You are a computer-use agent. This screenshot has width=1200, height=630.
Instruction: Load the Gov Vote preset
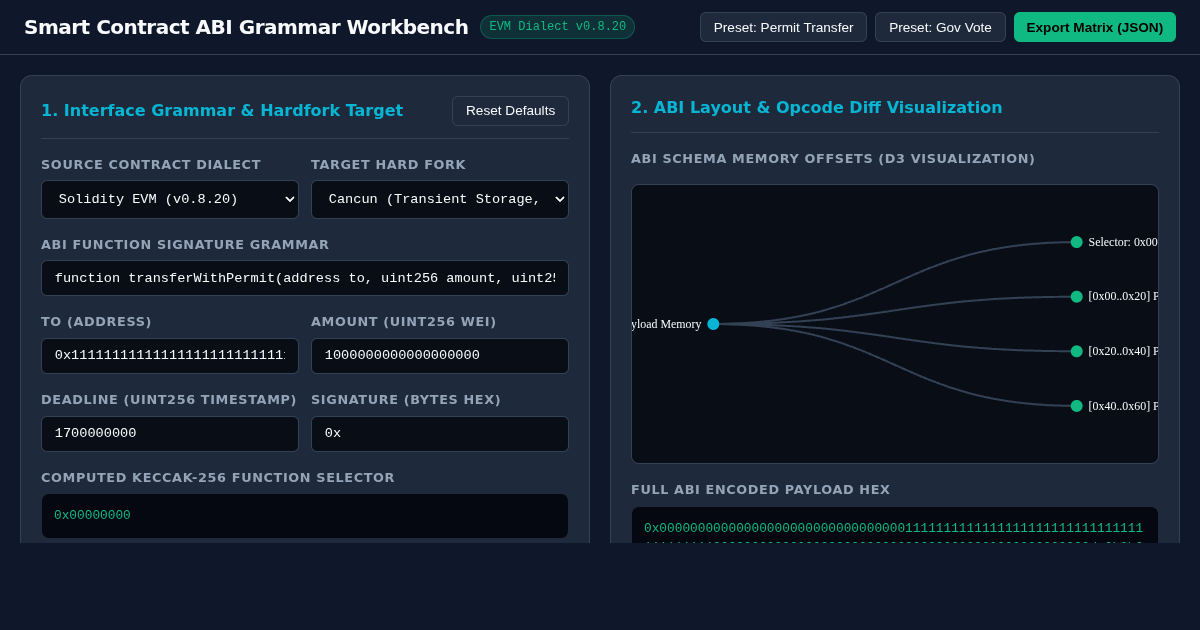tap(940, 27)
